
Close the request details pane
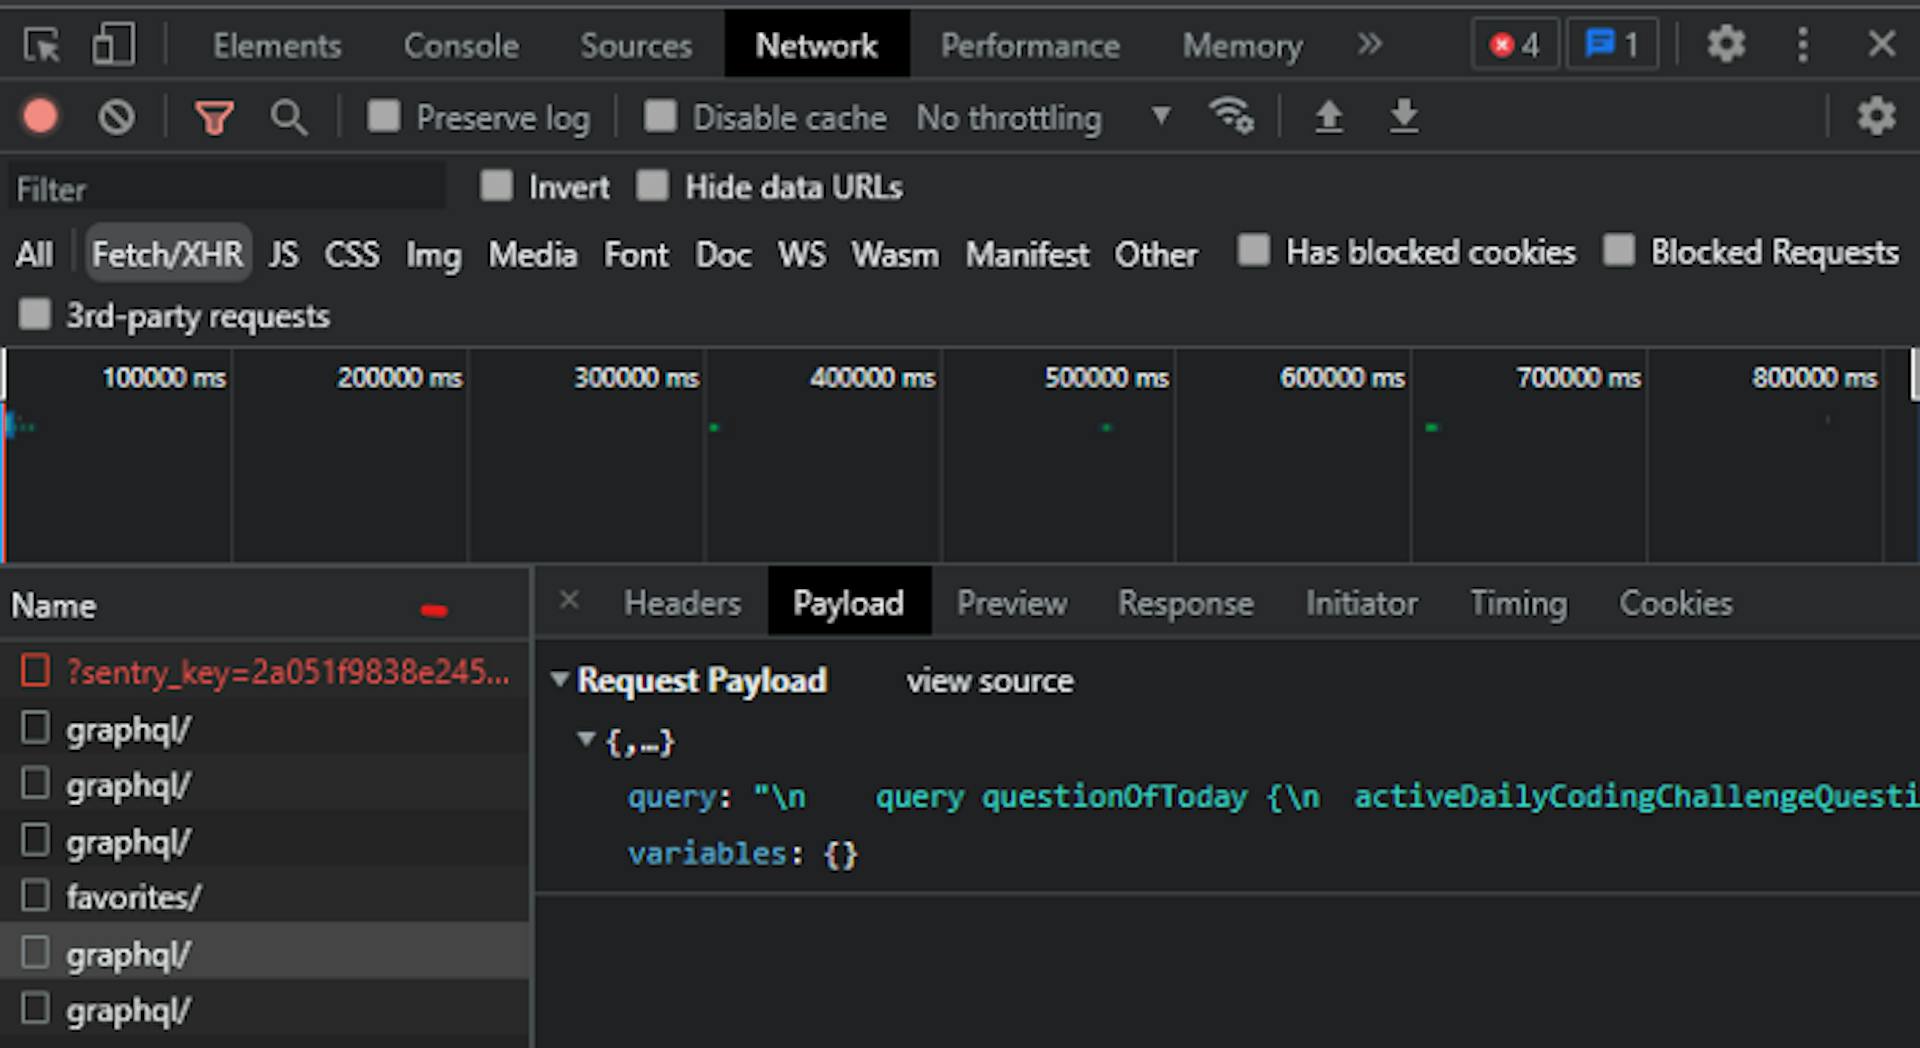[x=569, y=600]
